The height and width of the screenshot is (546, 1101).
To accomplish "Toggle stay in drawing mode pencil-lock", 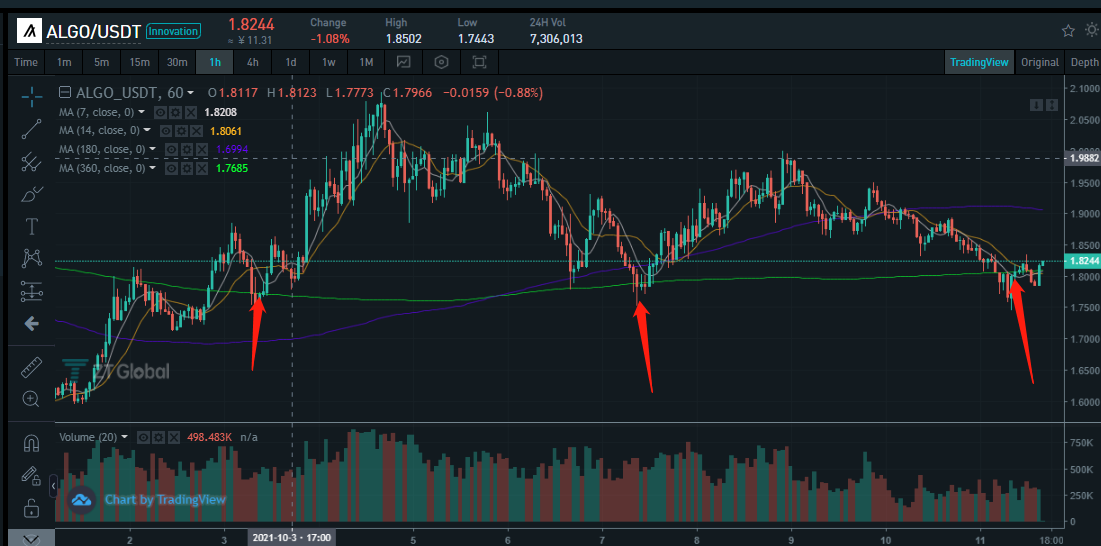I will 31,475.
